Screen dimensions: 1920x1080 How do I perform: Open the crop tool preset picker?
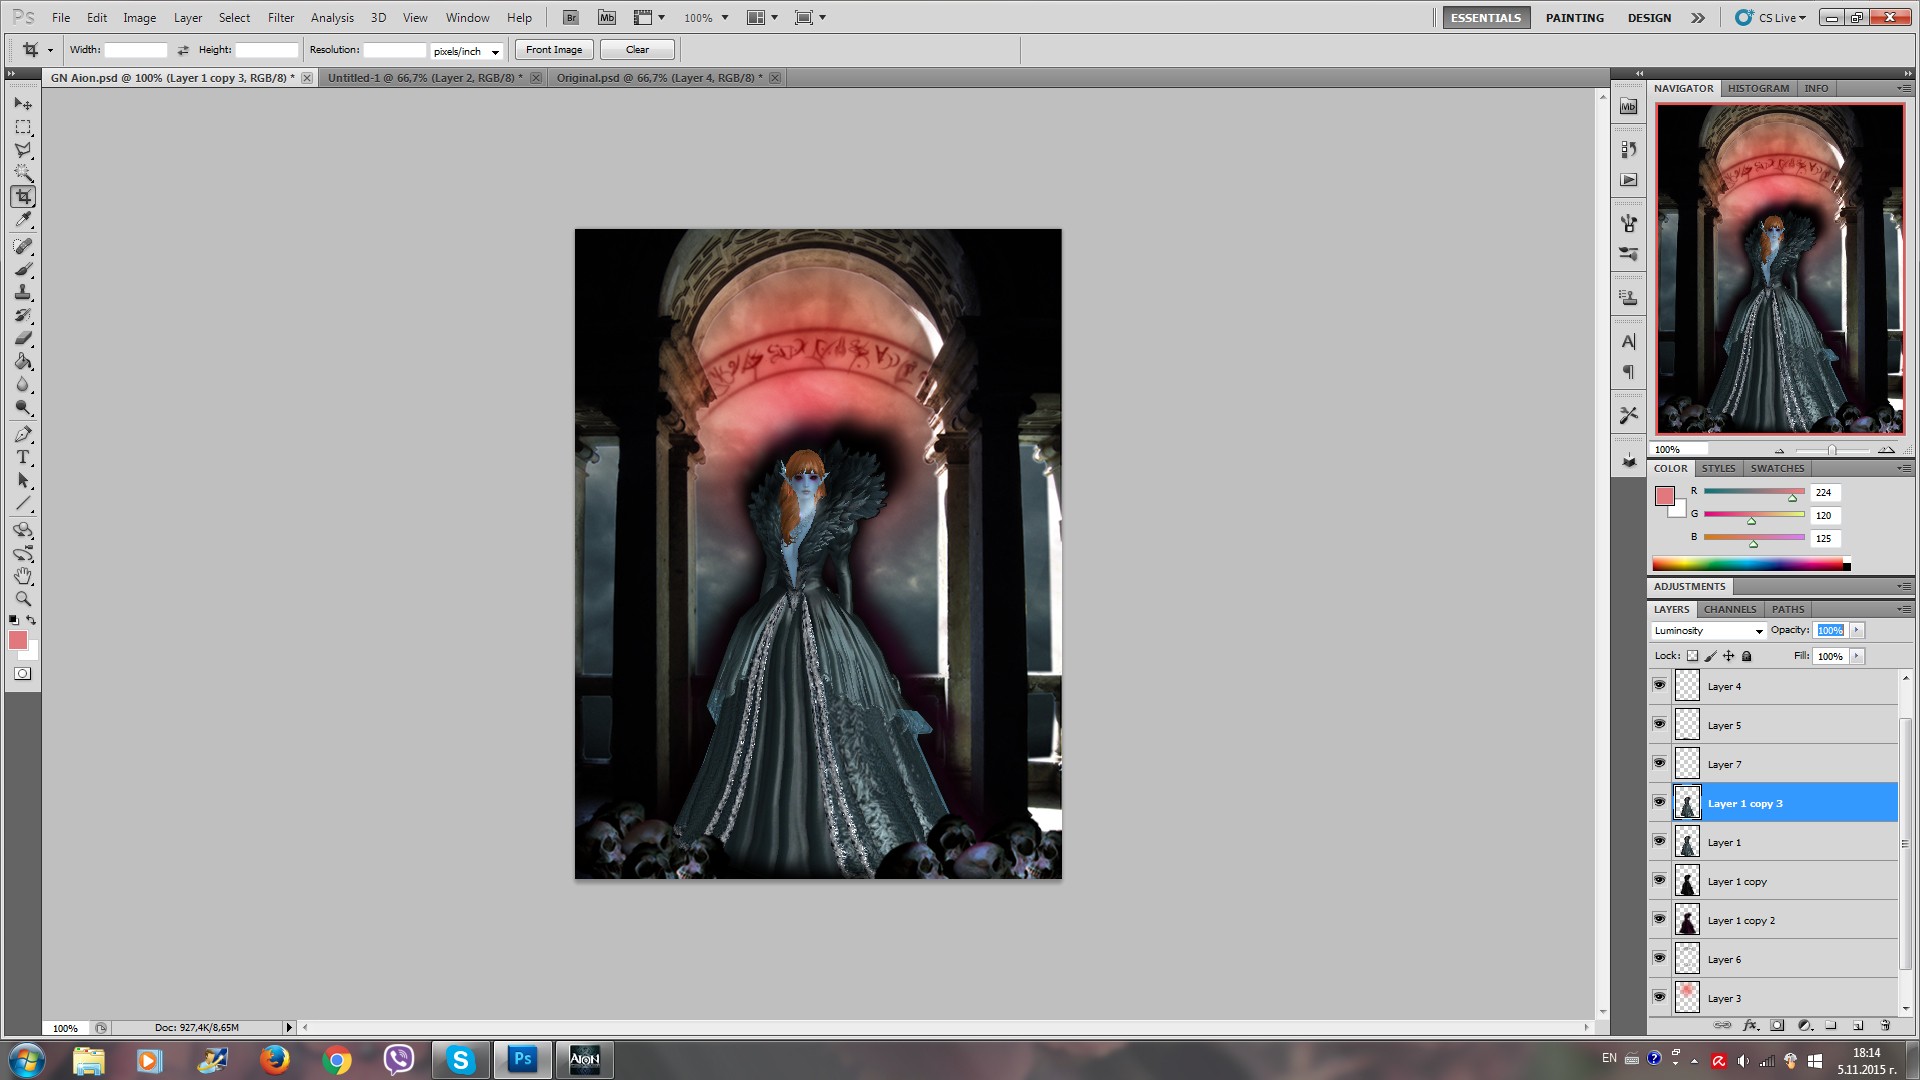tap(50, 50)
